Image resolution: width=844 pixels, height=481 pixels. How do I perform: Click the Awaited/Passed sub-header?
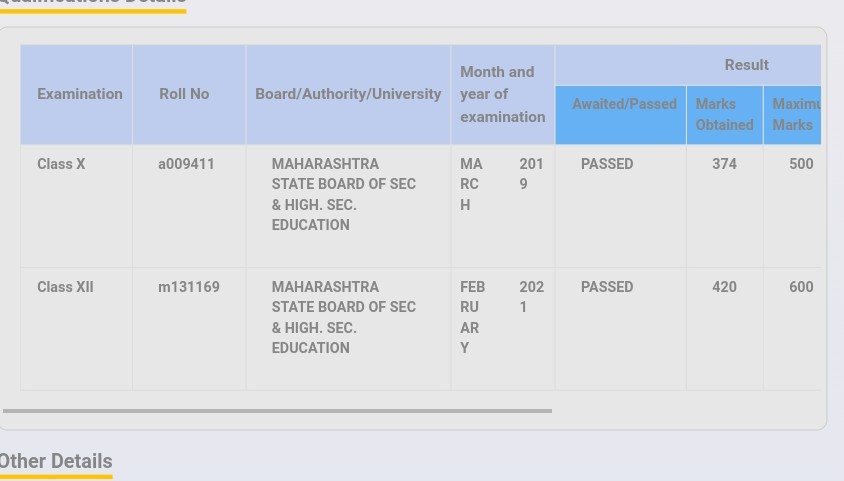click(x=624, y=104)
